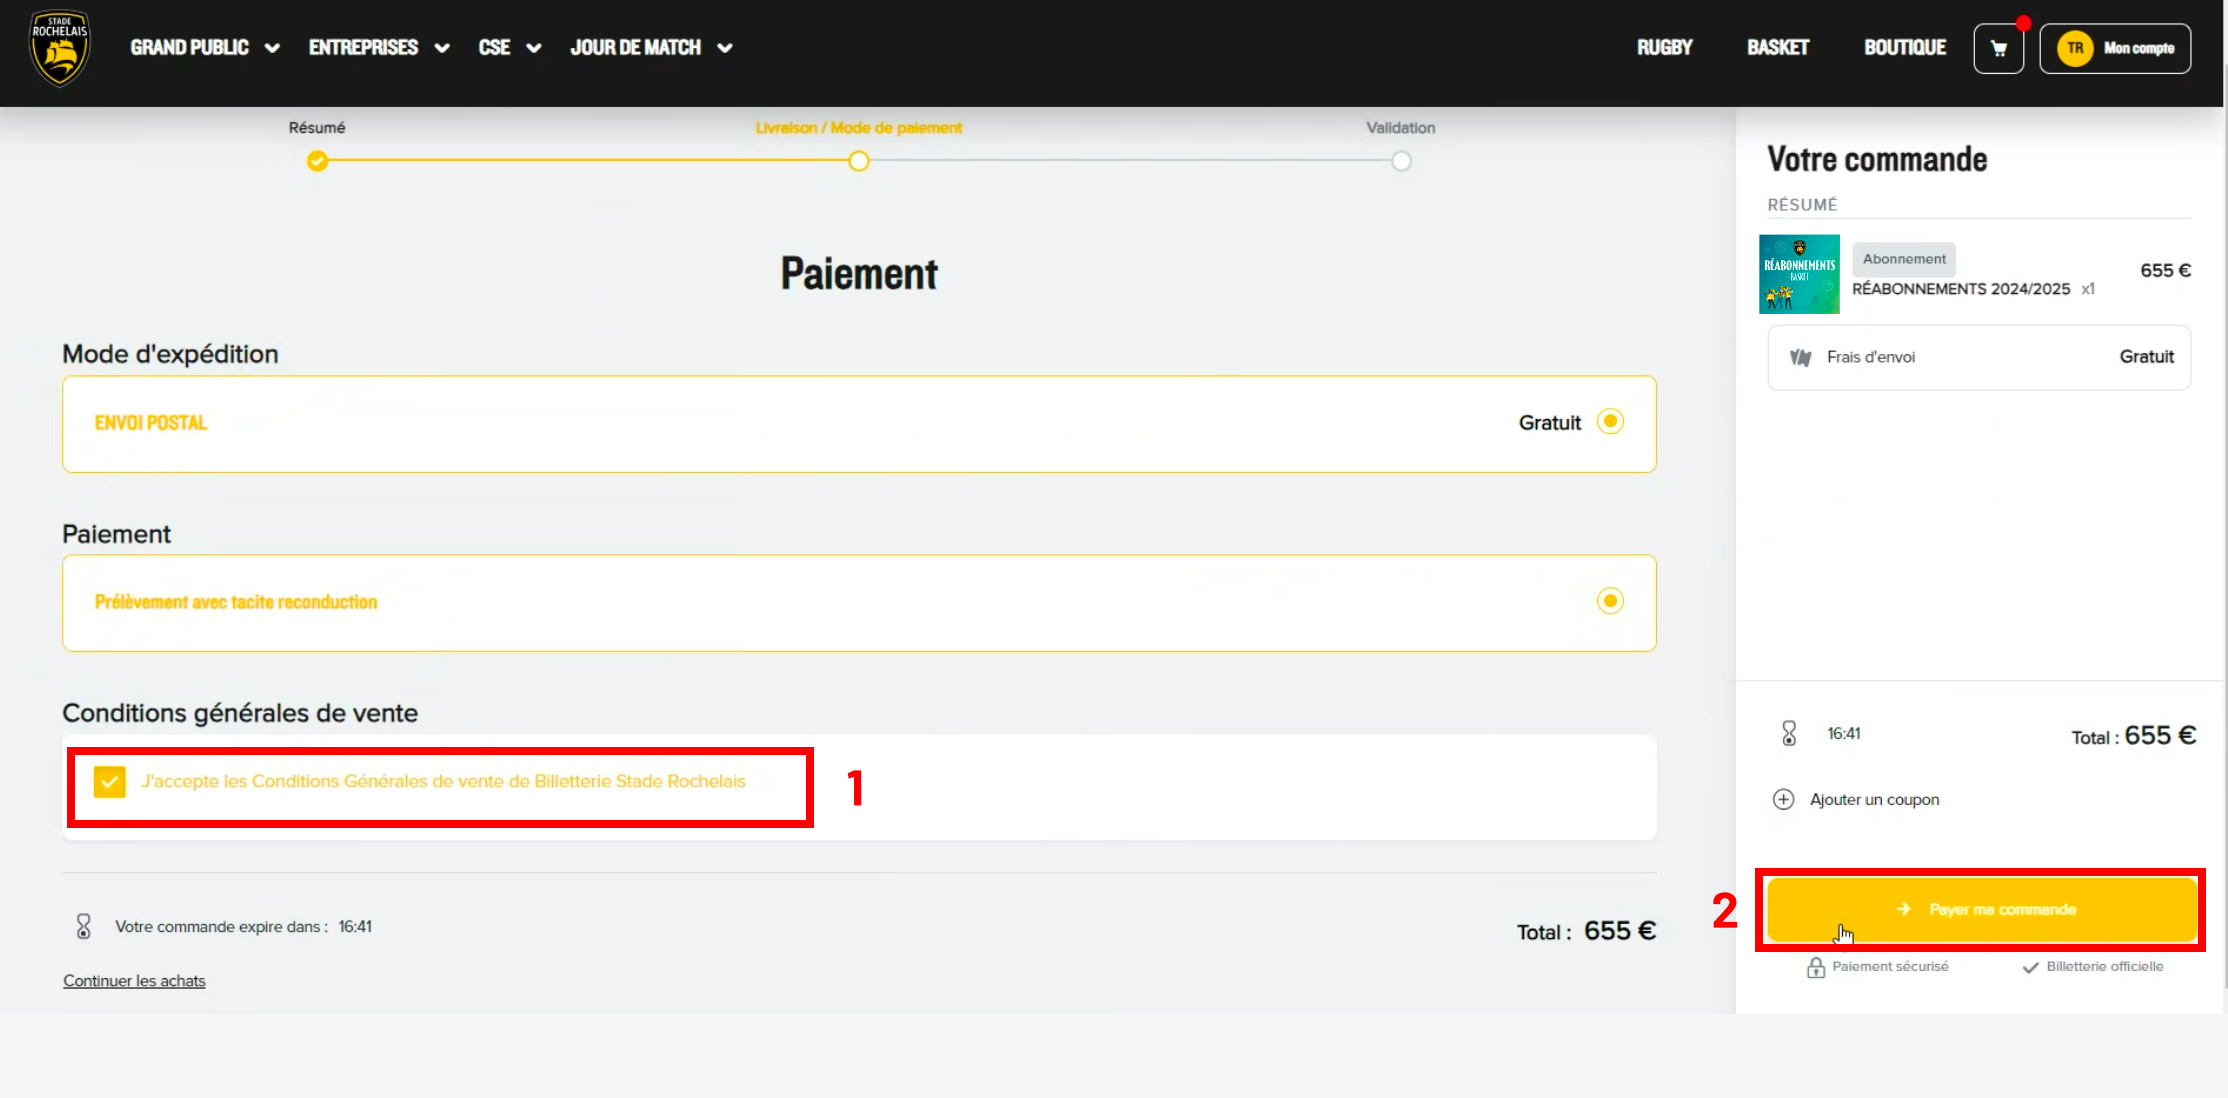
Task: Select Prélèvement avec tacite reconduction radio button
Action: tap(1610, 601)
